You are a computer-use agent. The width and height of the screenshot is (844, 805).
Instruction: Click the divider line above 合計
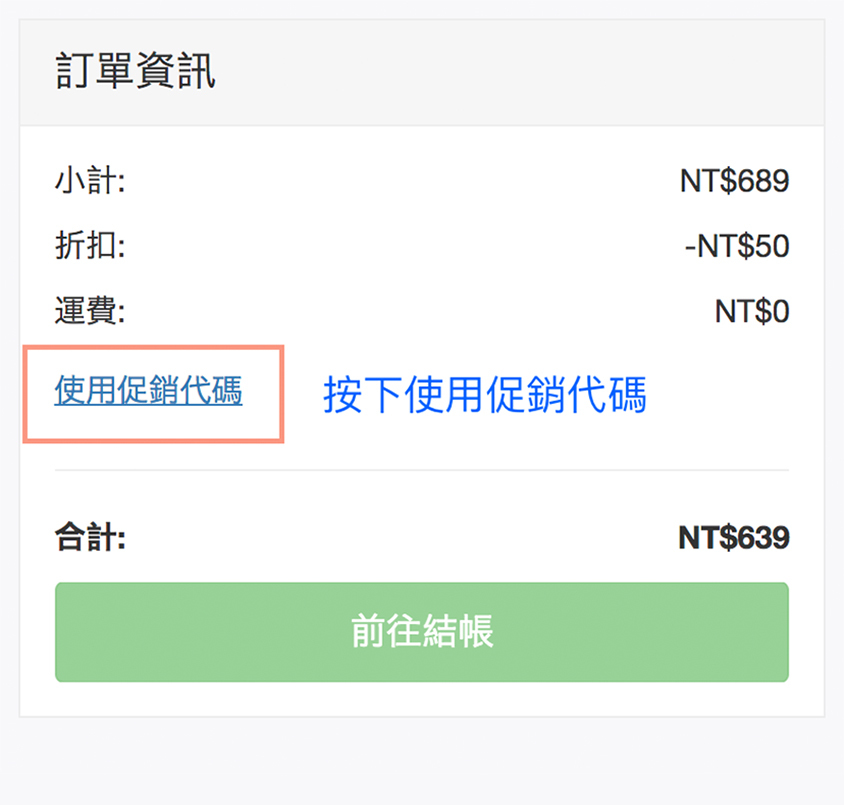point(421,469)
